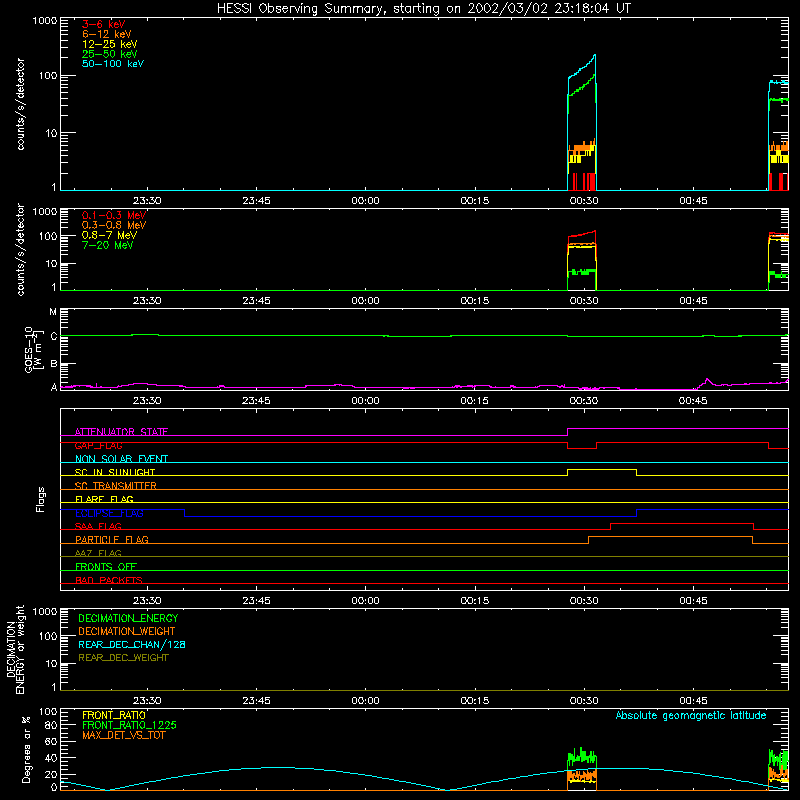
Task: Select the GAP_FLAG label
Action: (x=98, y=445)
